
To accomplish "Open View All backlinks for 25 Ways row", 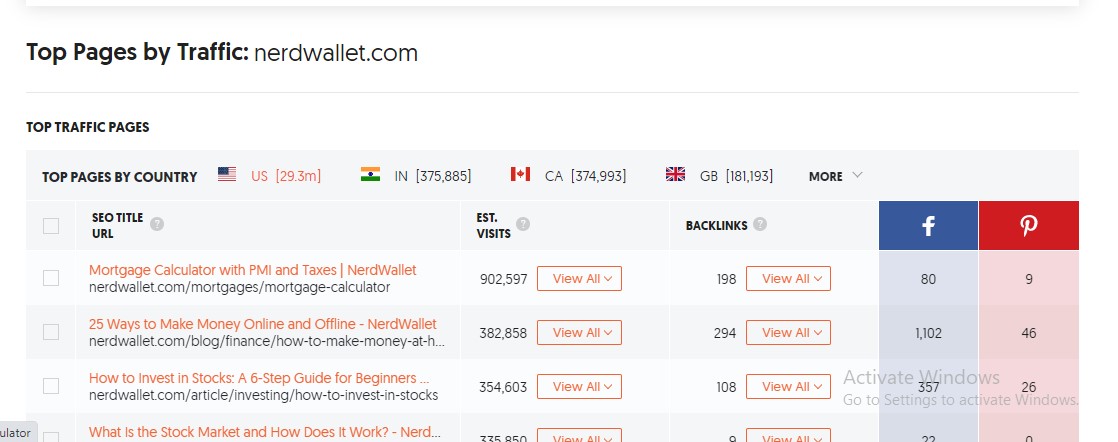I will [788, 332].
